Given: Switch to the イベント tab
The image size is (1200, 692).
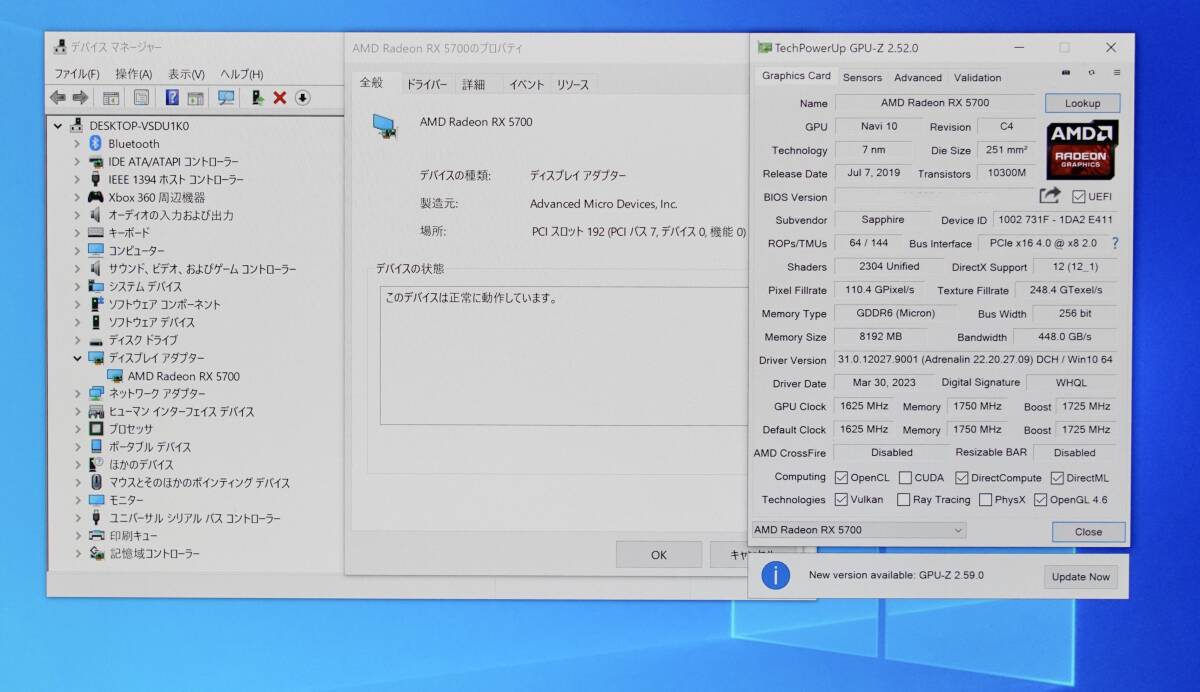Looking at the screenshot, I should (x=526, y=85).
